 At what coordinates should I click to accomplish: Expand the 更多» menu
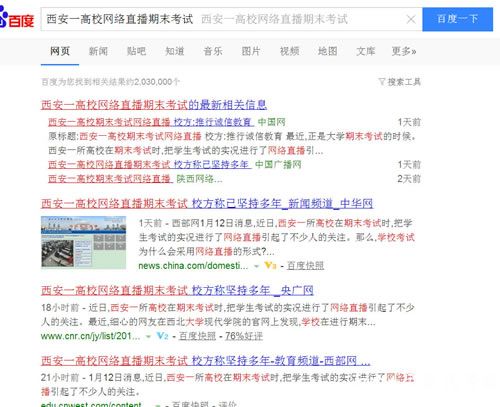coord(404,51)
